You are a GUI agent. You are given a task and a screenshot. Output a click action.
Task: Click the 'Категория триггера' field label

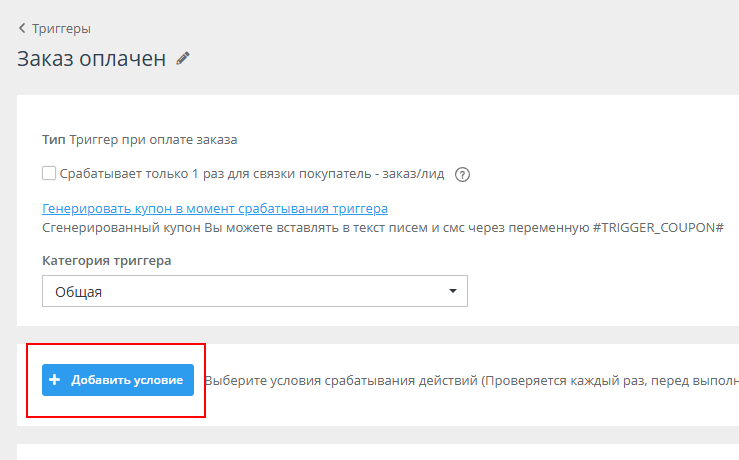107,261
